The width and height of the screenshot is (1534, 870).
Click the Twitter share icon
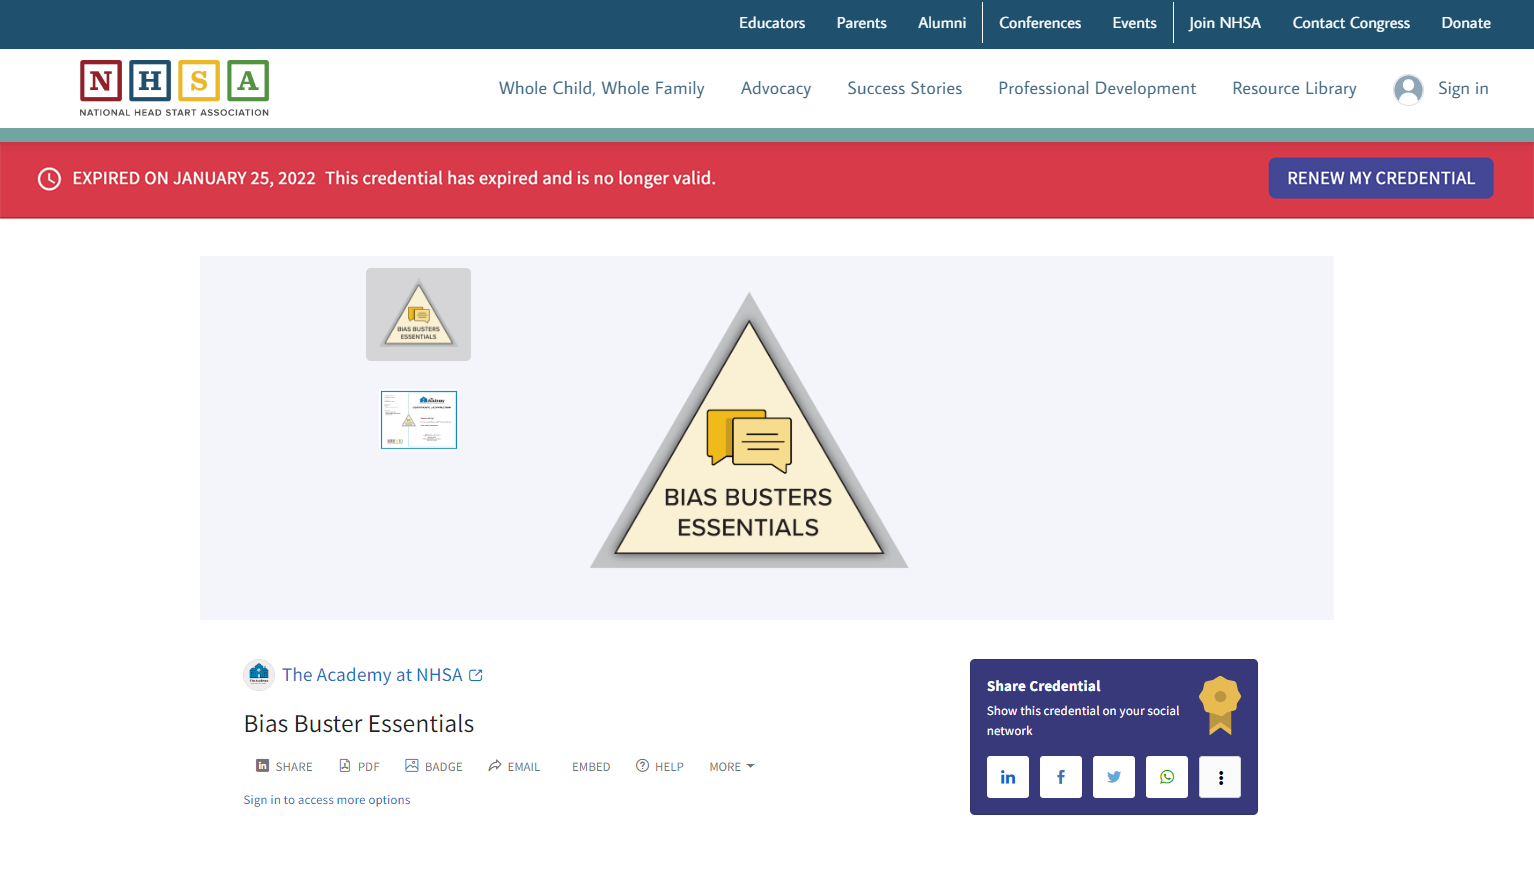pyautogui.click(x=1113, y=776)
